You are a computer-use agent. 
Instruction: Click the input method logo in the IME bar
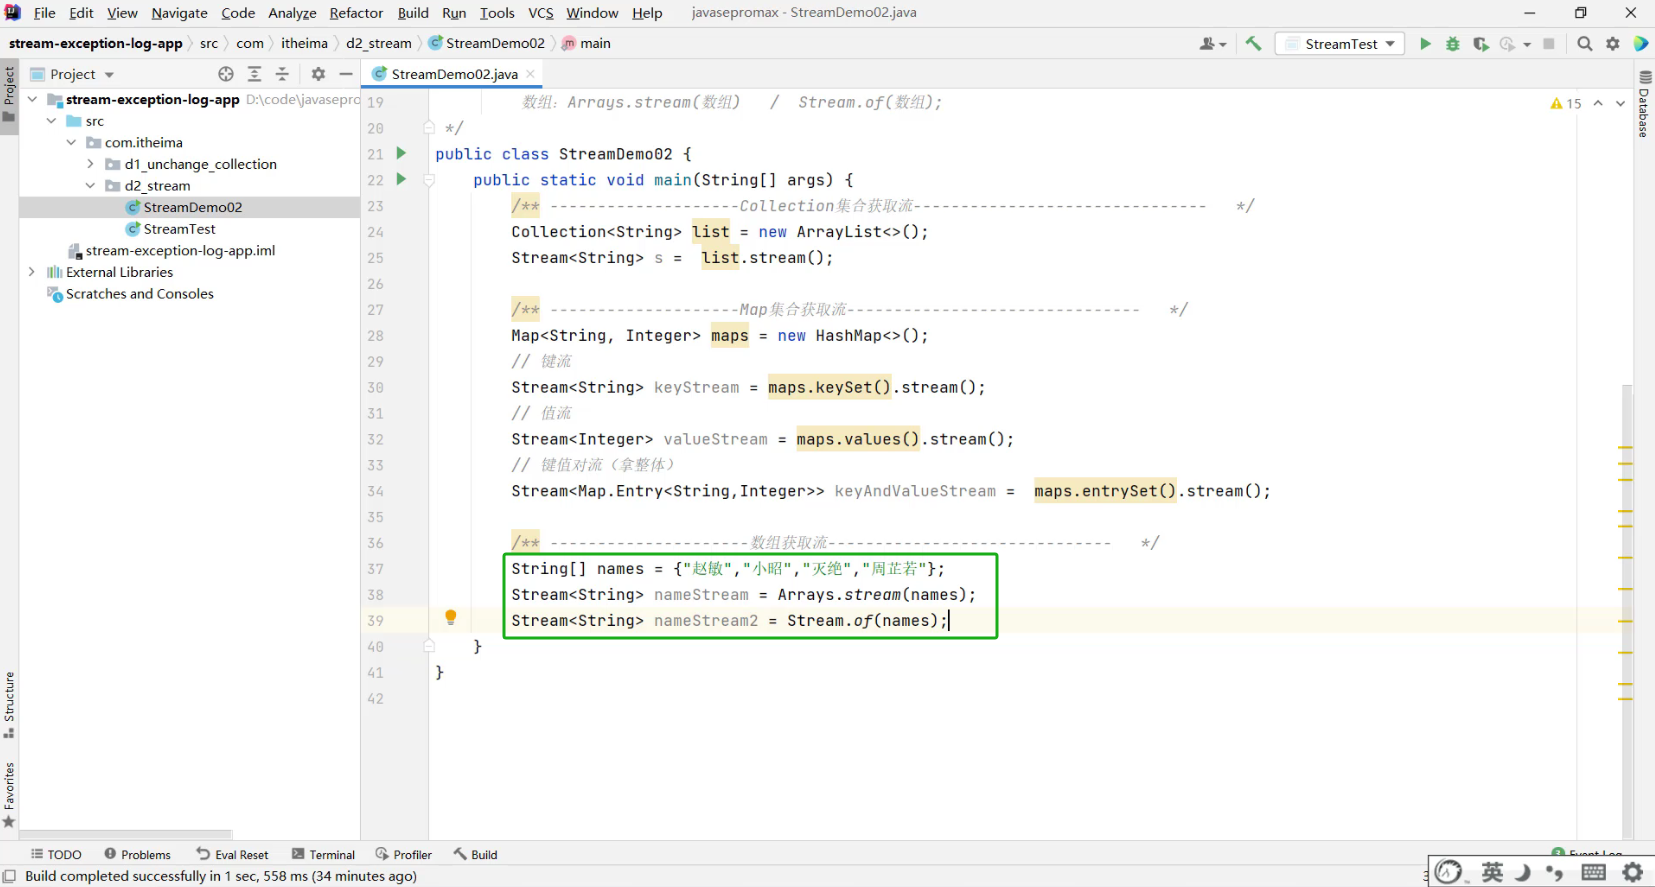click(x=1449, y=872)
